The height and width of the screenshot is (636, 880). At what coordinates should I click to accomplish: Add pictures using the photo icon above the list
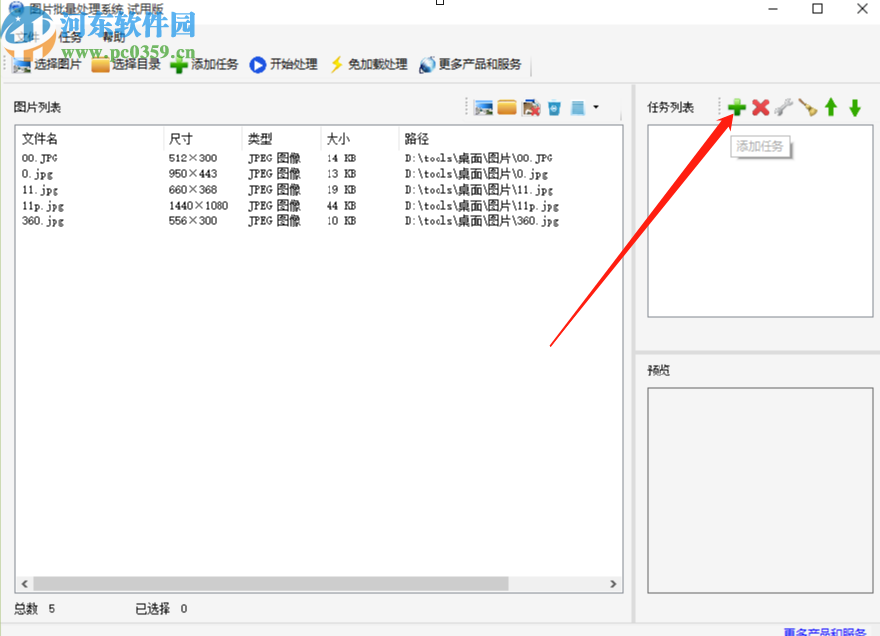click(483, 107)
